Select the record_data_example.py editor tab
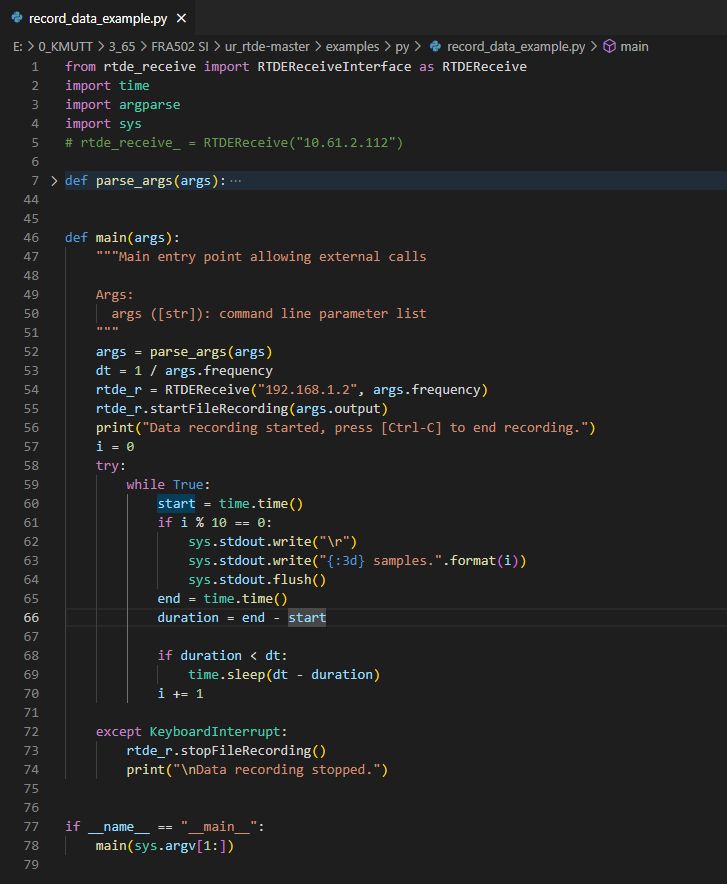This screenshot has width=727, height=884. tap(98, 18)
